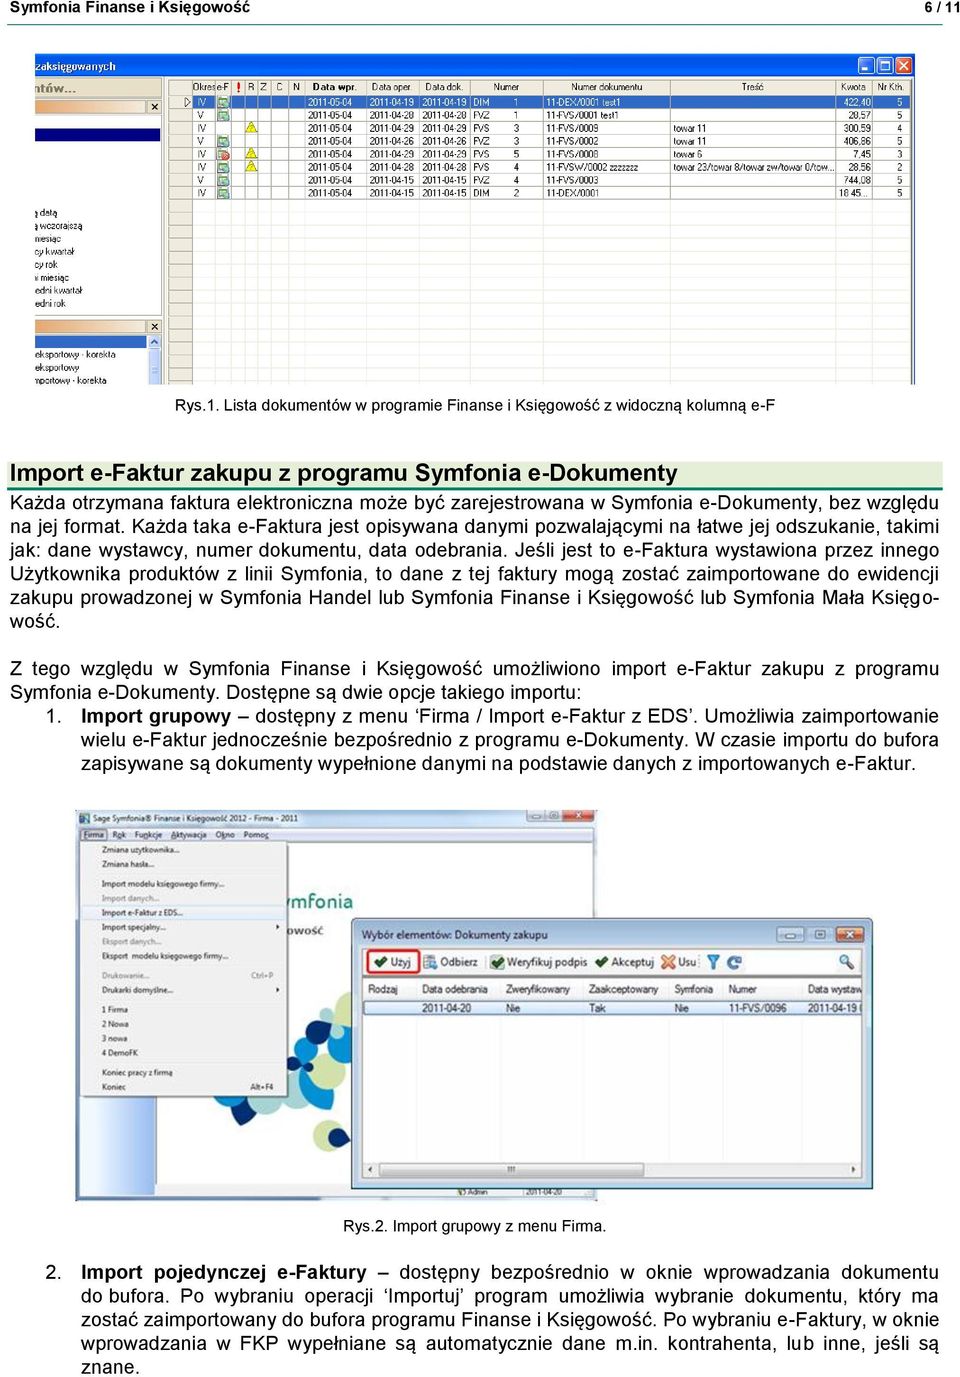Click the refresh arrow icon in dialog toolbar

pyautogui.click(x=733, y=962)
